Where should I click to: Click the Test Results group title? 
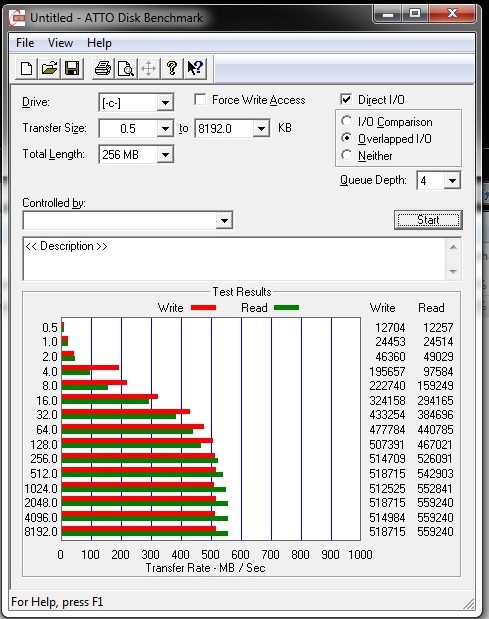pyautogui.click(x=242, y=292)
